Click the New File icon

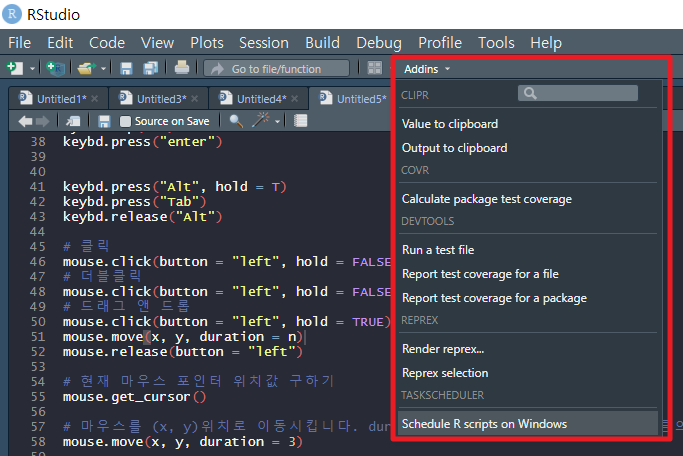[15, 68]
